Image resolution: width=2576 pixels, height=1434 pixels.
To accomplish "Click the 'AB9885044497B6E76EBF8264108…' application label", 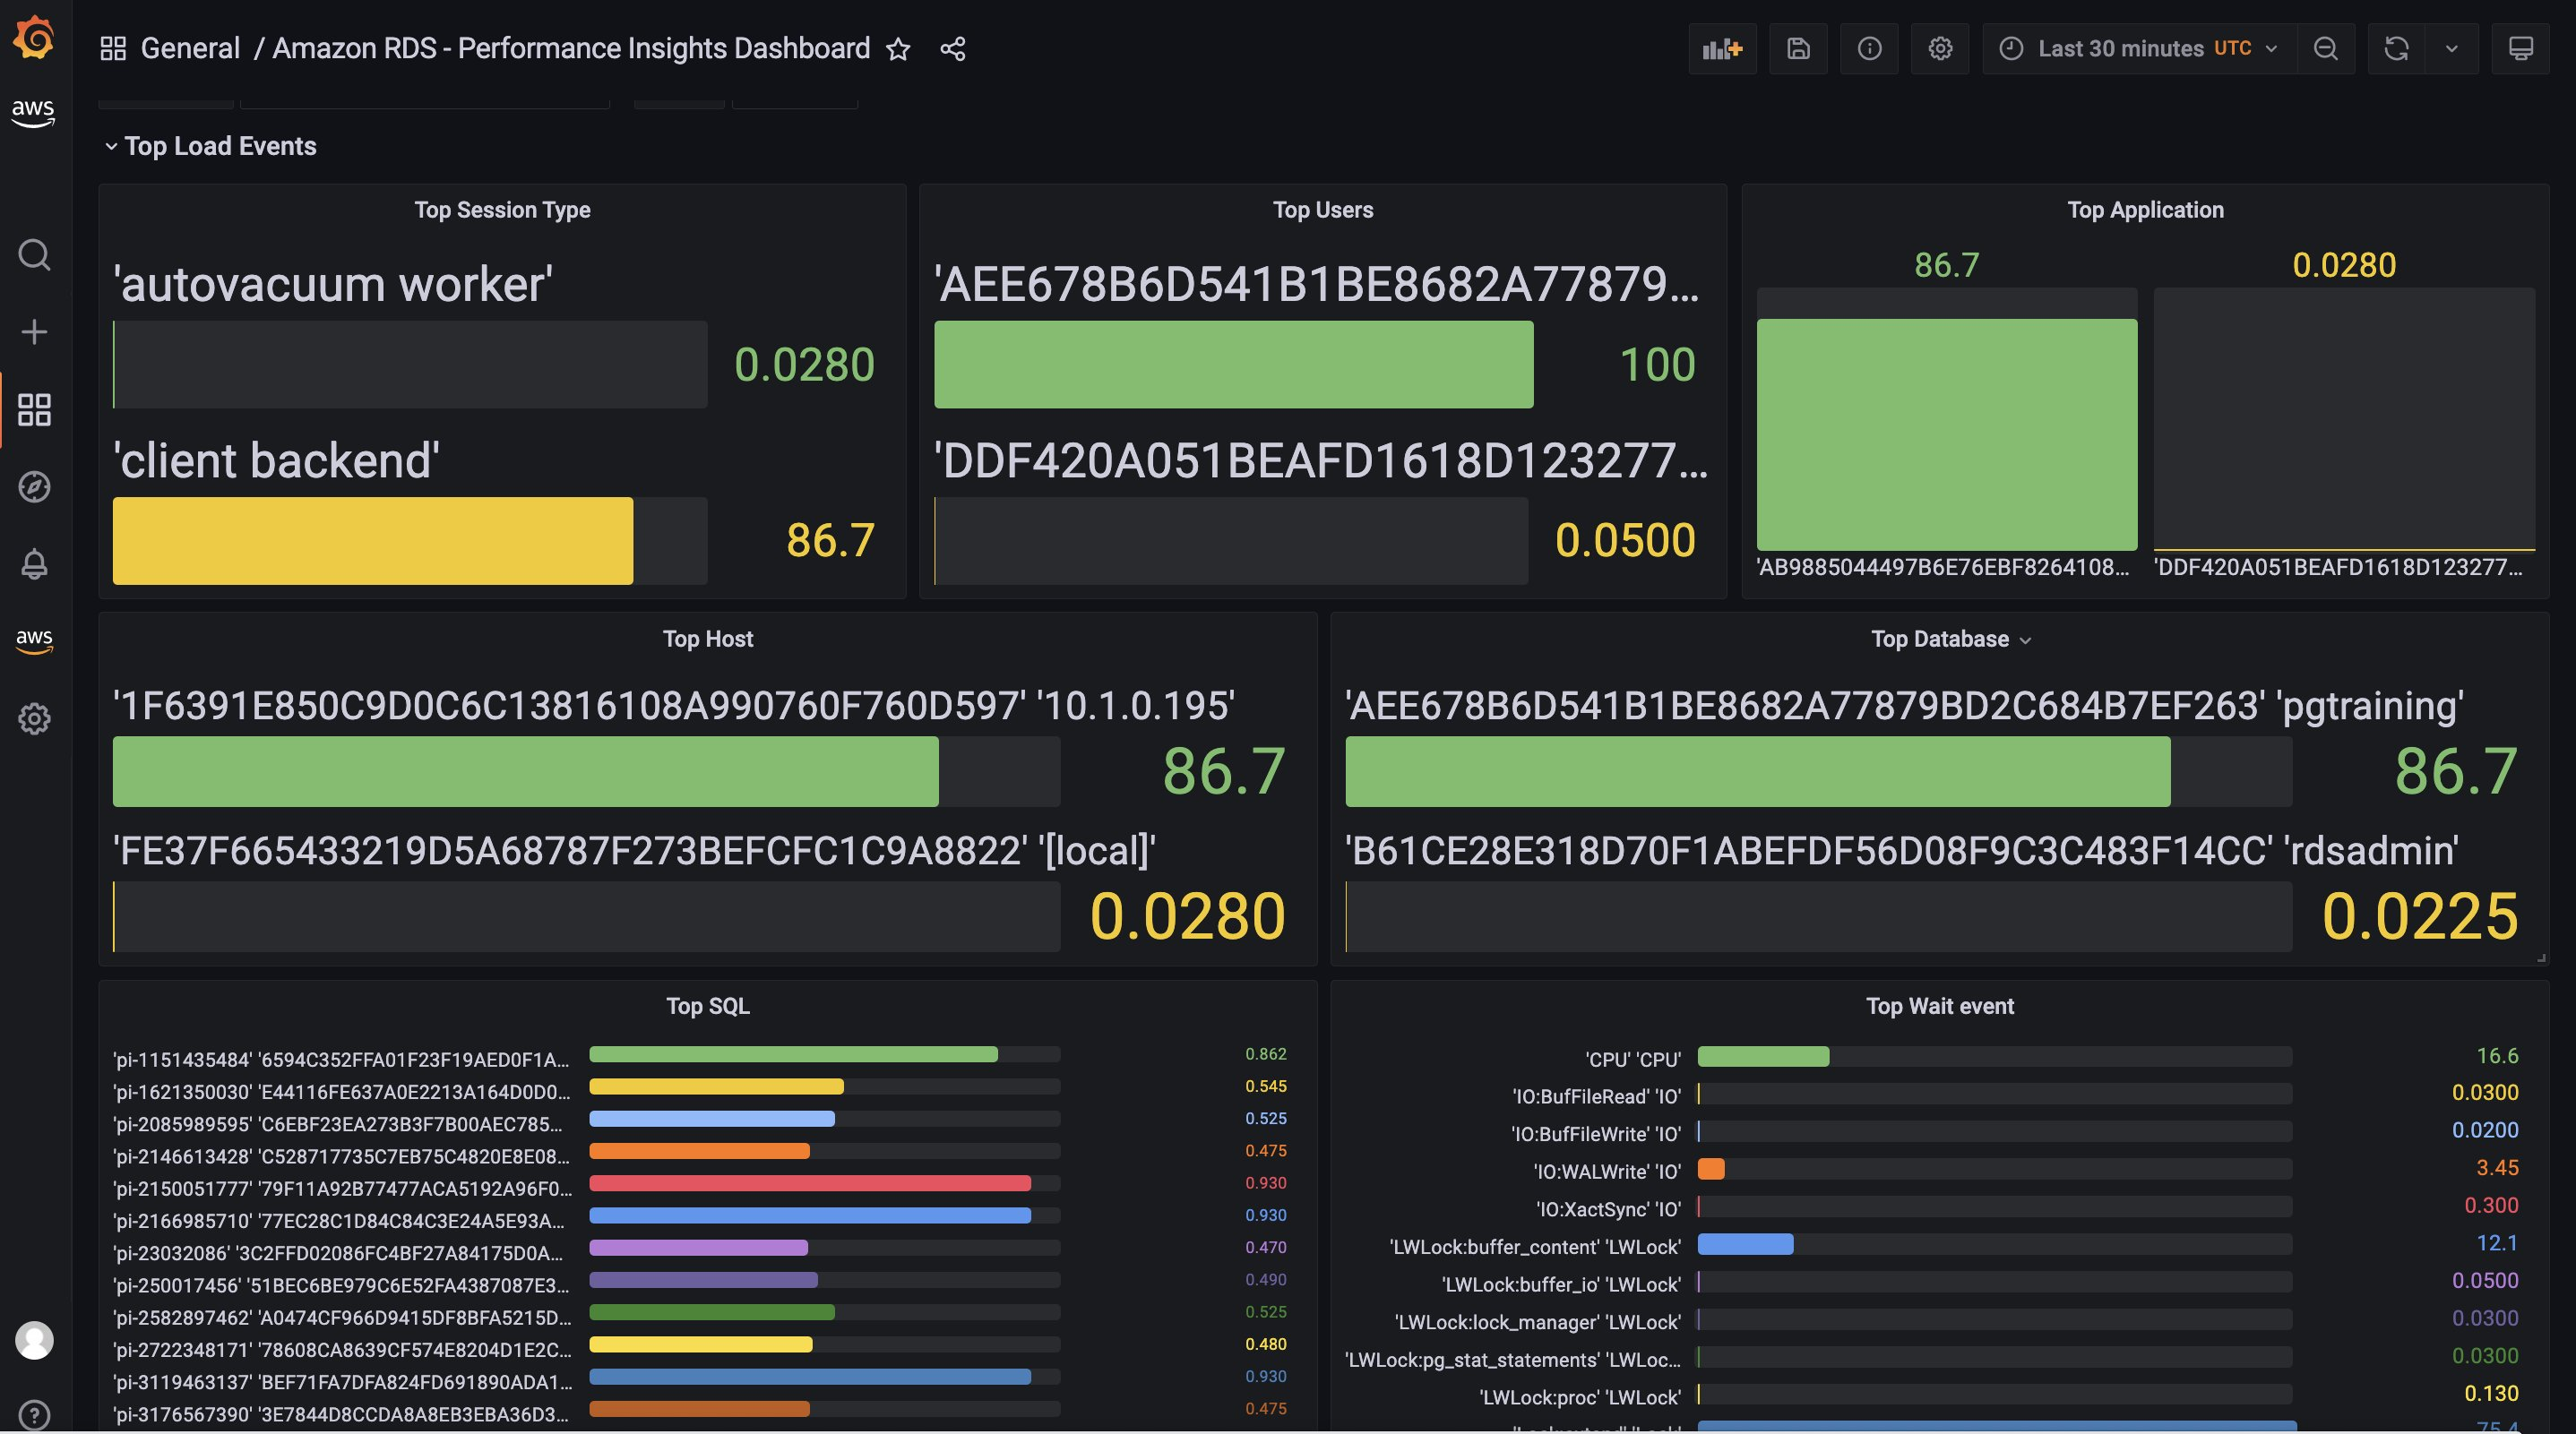I will pyautogui.click(x=1943, y=567).
